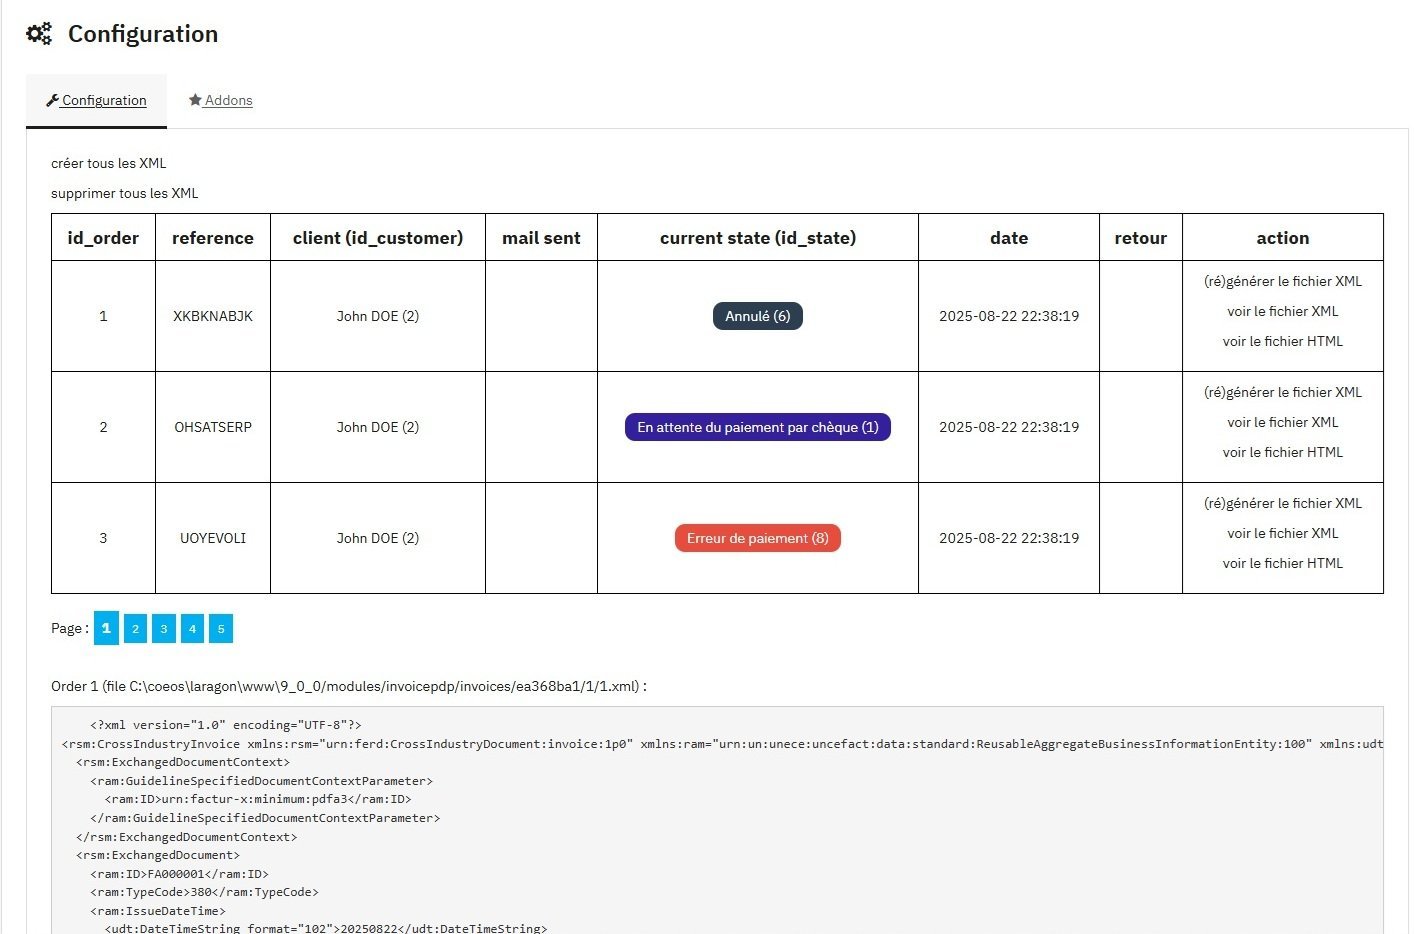The width and height of the screenshot is (1414, 934).
Task: Go to page 3 of orders
Action: tap(164, 628)
